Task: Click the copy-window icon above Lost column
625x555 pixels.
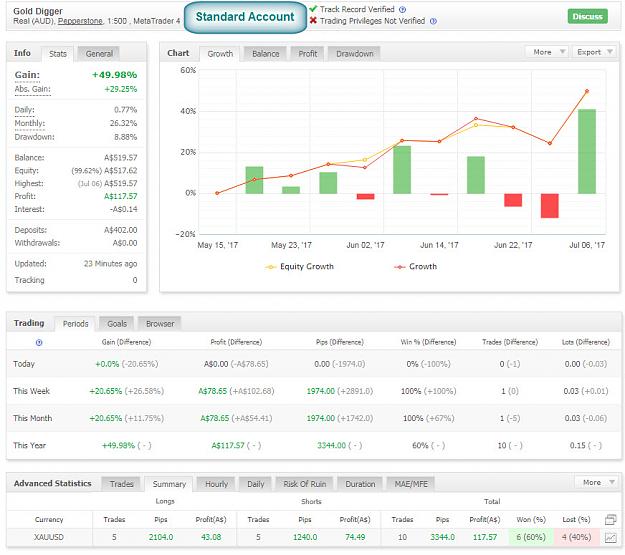Action: tap(610, 520)
